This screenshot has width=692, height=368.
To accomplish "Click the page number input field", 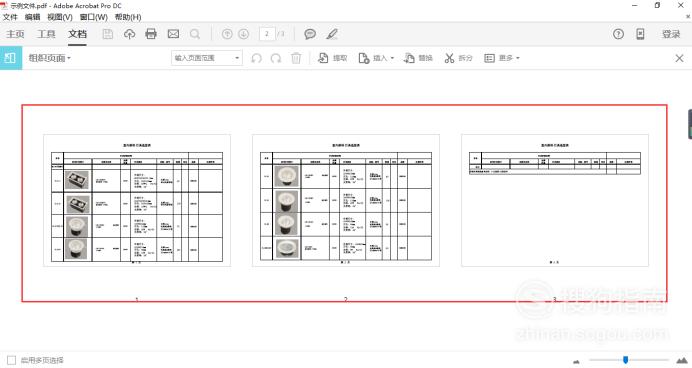I will 267,34.
